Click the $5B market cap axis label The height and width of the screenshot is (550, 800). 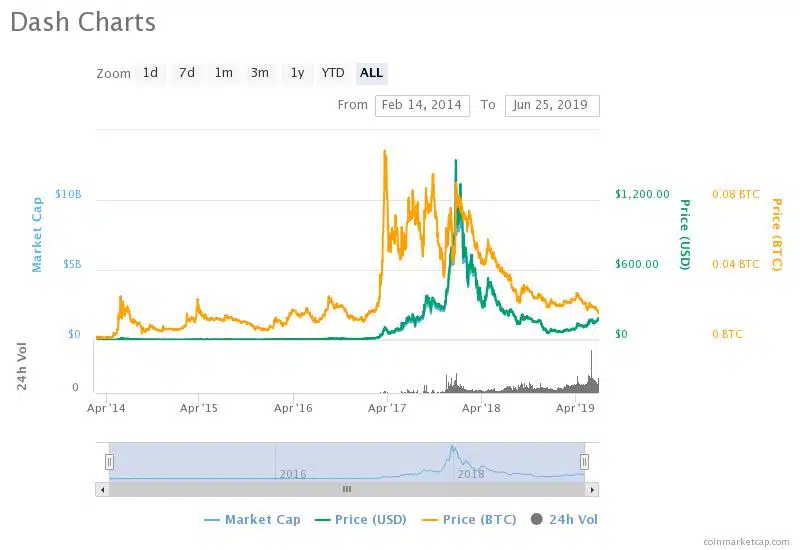point(72,264)
